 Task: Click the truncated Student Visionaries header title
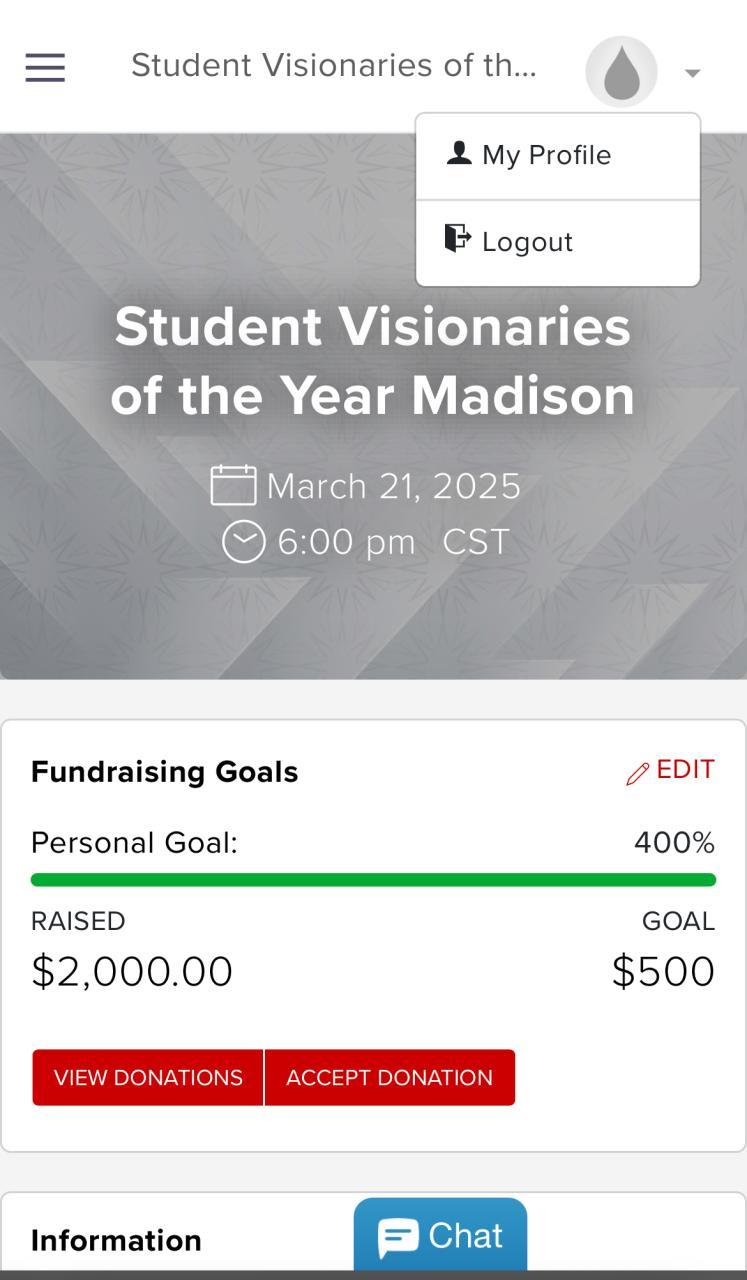(334, 66)
